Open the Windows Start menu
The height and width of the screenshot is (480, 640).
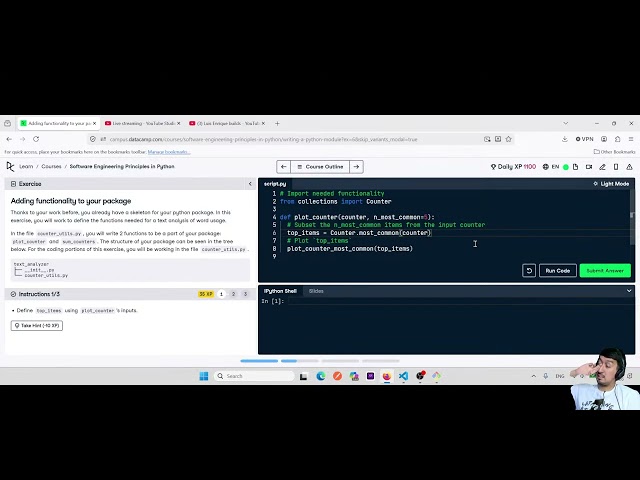[204, 376]
